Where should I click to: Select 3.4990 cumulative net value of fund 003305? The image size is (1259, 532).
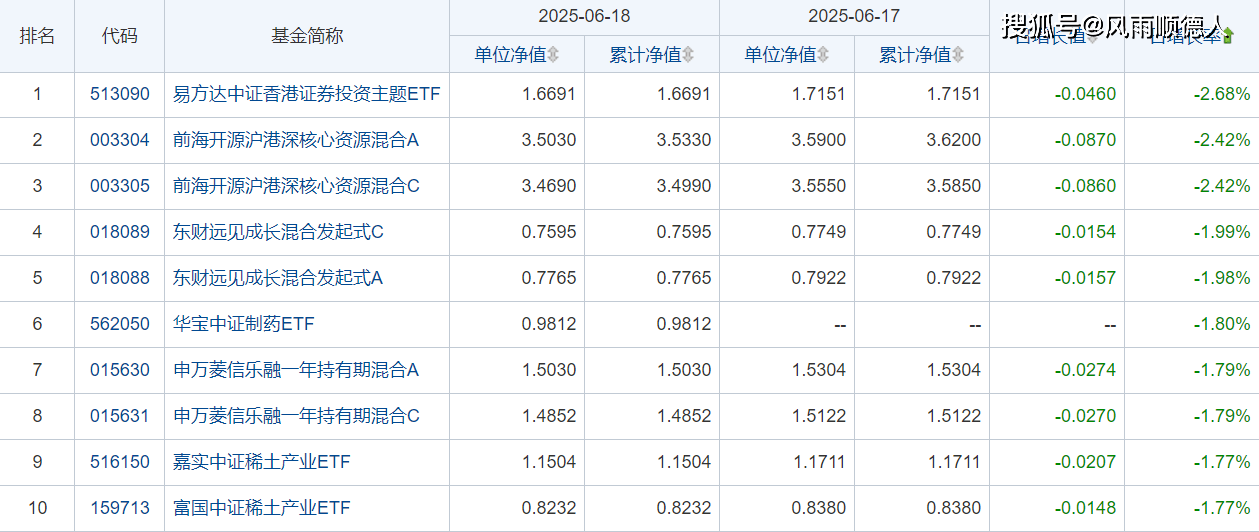pos(684,187)
